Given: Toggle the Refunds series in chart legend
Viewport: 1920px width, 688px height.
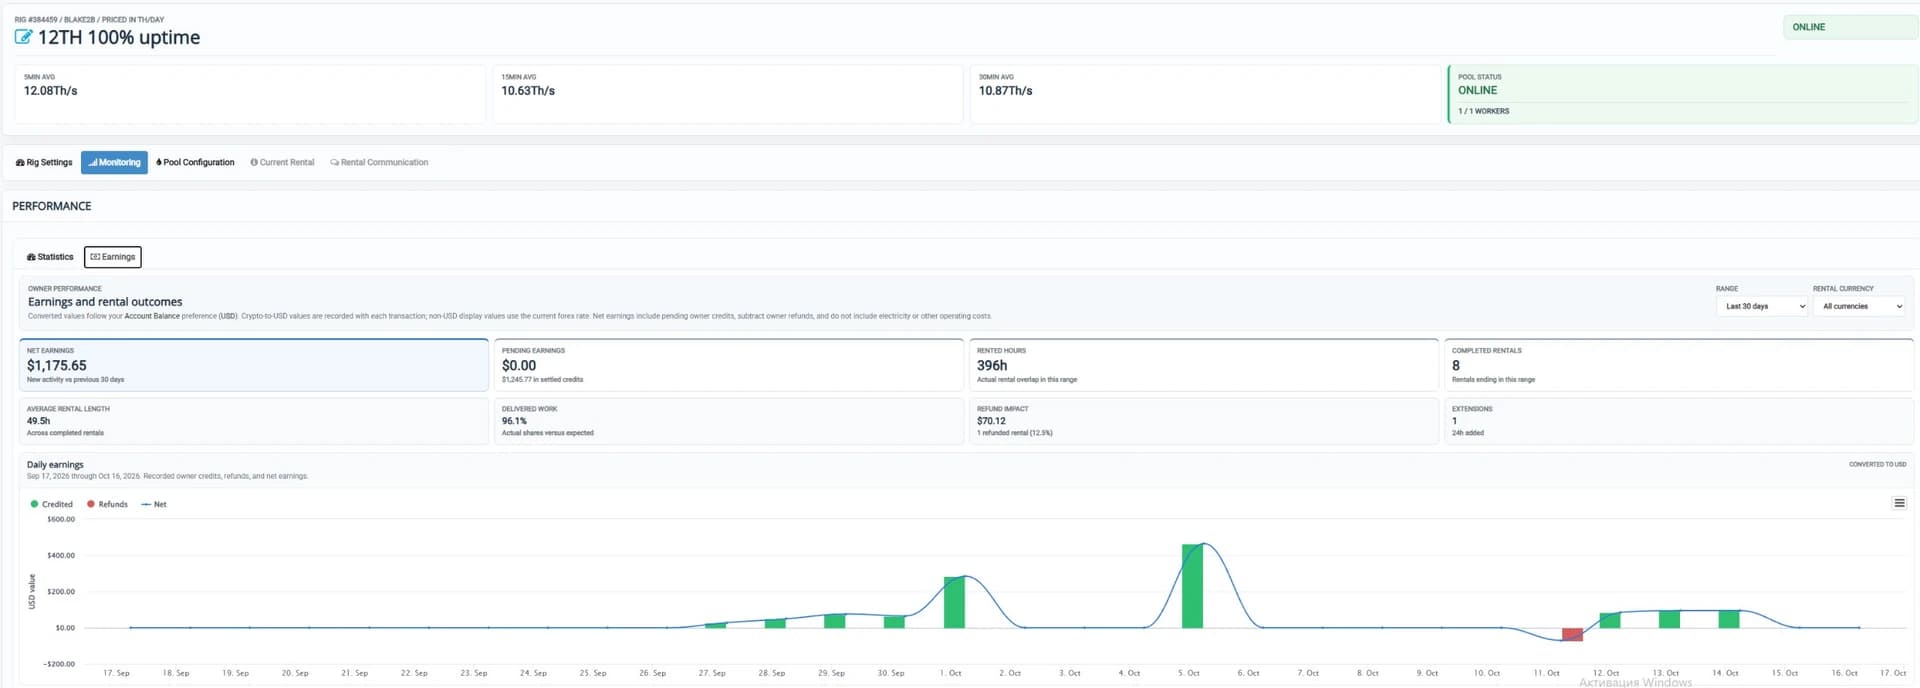Looking at the screenshot, I should [108, 504].
